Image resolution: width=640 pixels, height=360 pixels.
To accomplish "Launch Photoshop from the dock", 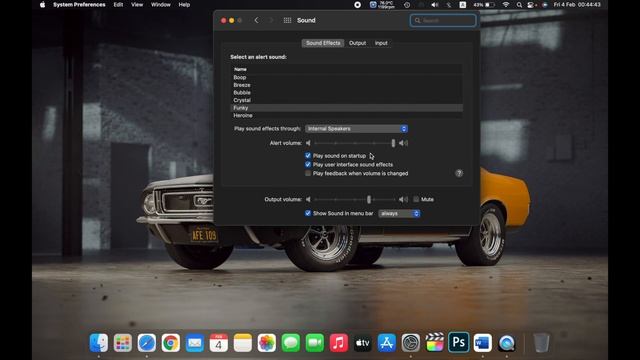I will [458, 342].
